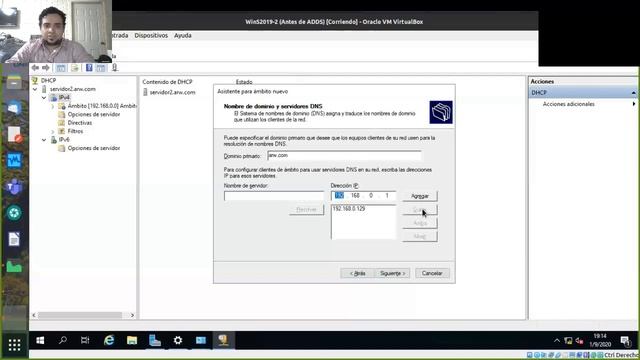
Task: Click the left scroll arrow of tree pane
Action: pos(34,315)
